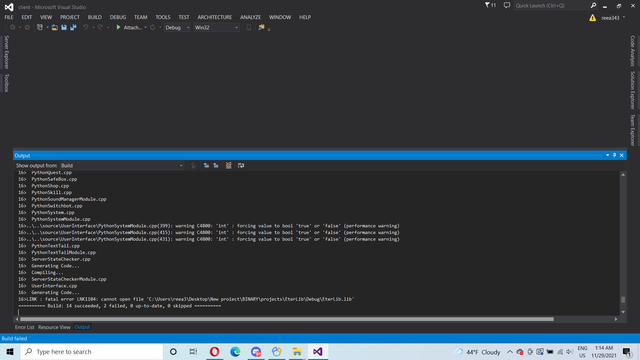This screenshot has width=640, height=360.
Task: Select the Output tab at the bottom
Action: (x=82, y=327)
